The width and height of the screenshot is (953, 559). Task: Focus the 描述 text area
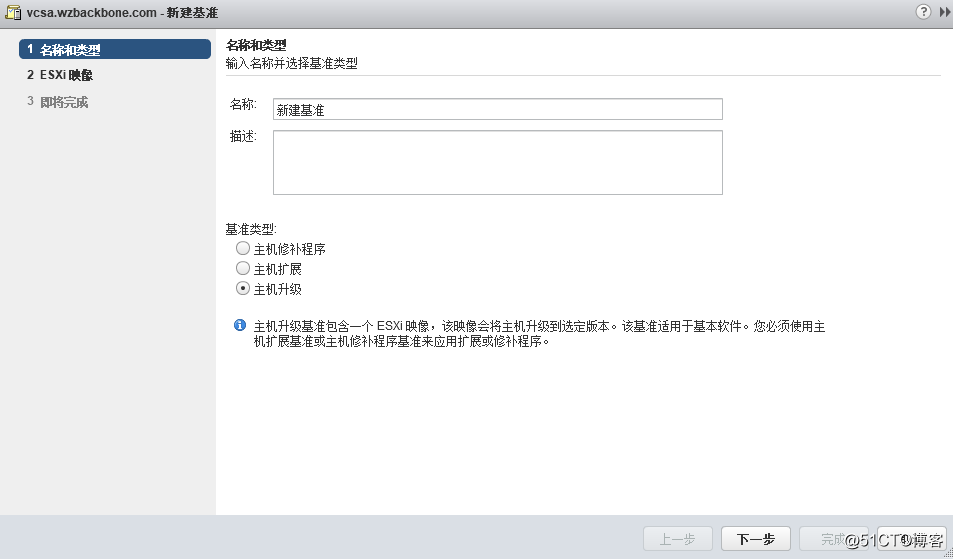[x=498, y=162]
